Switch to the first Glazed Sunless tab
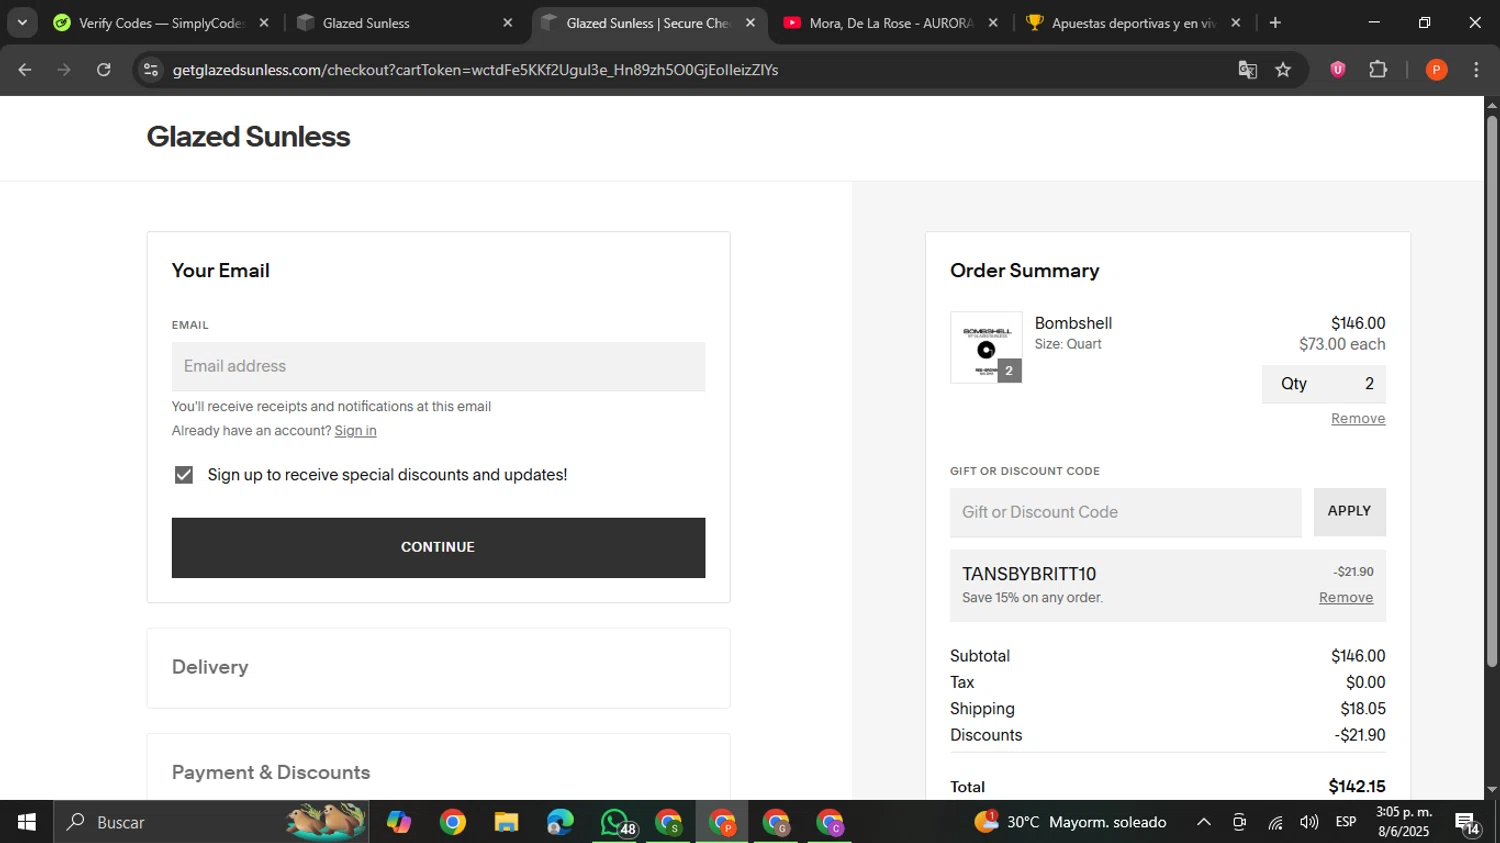1500x843 pixels. pyautogui.click(x=405, y=22)
